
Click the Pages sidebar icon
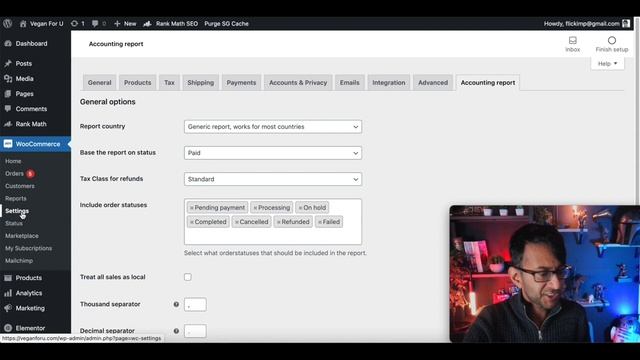point(8,93)
